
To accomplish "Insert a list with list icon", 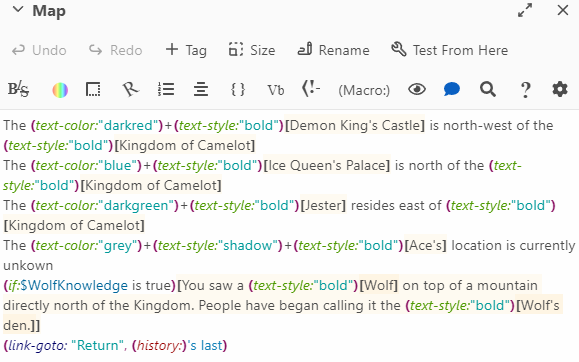I will tap(166, 89).
